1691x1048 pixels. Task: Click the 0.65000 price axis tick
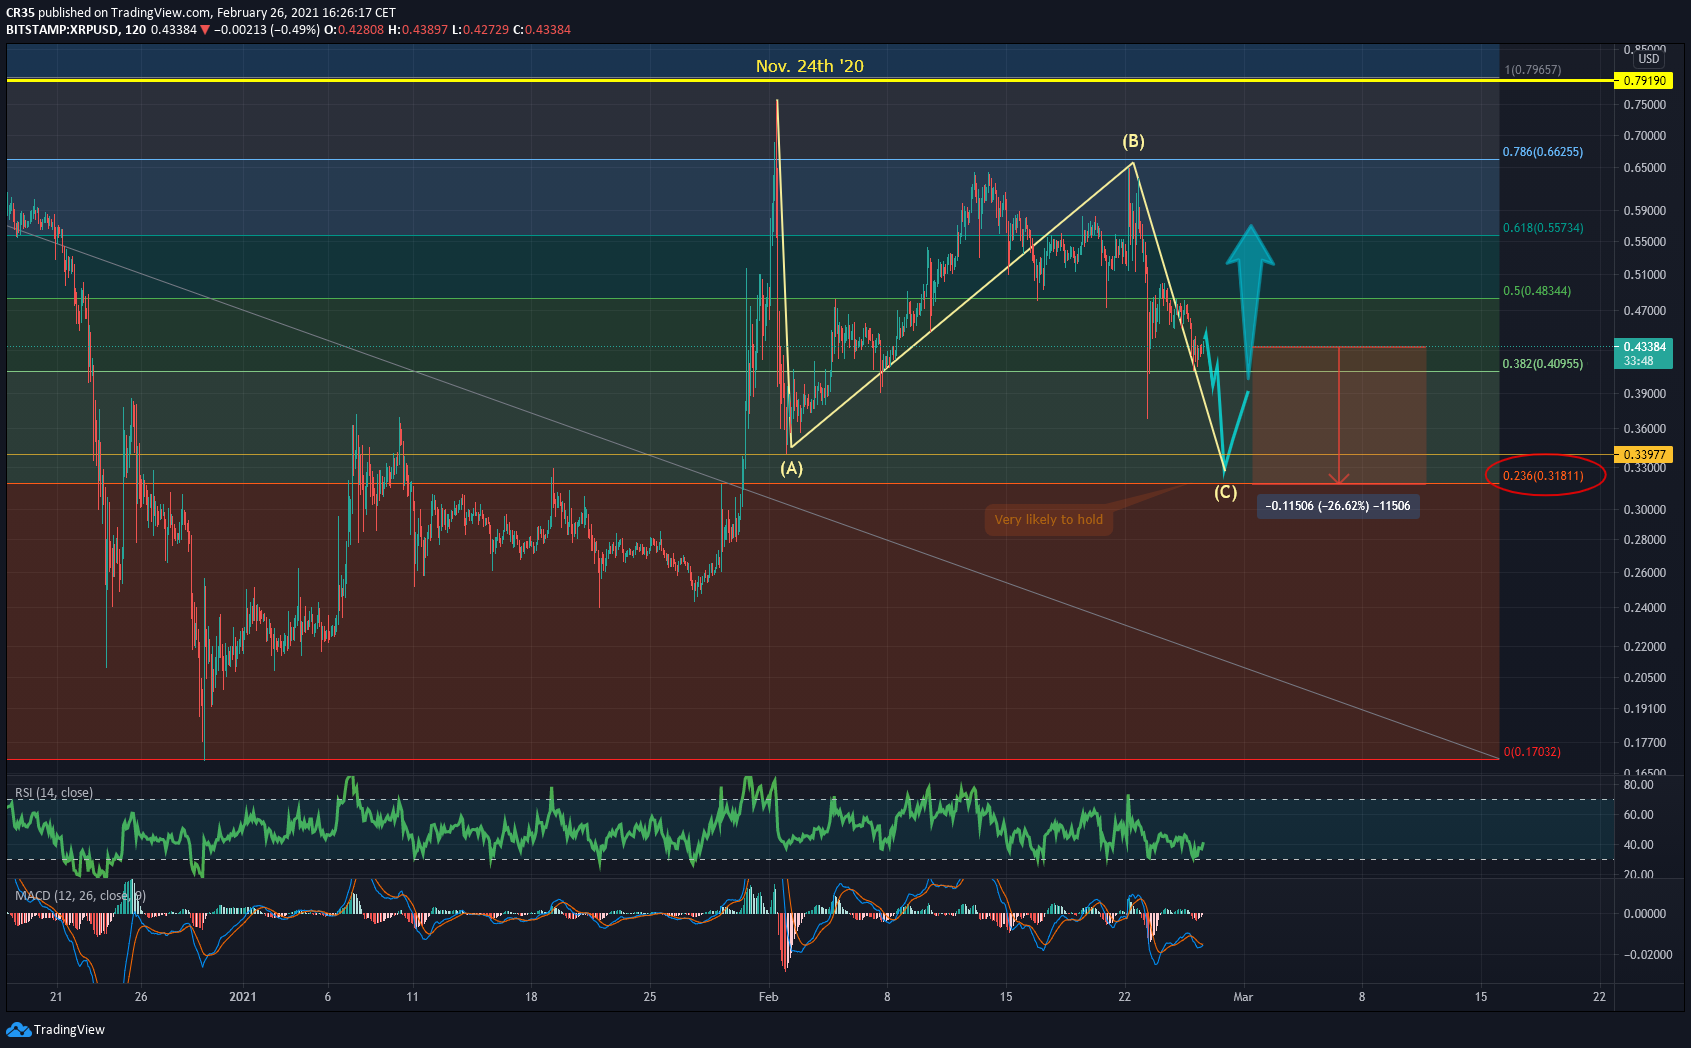[x=1644, y=168]
